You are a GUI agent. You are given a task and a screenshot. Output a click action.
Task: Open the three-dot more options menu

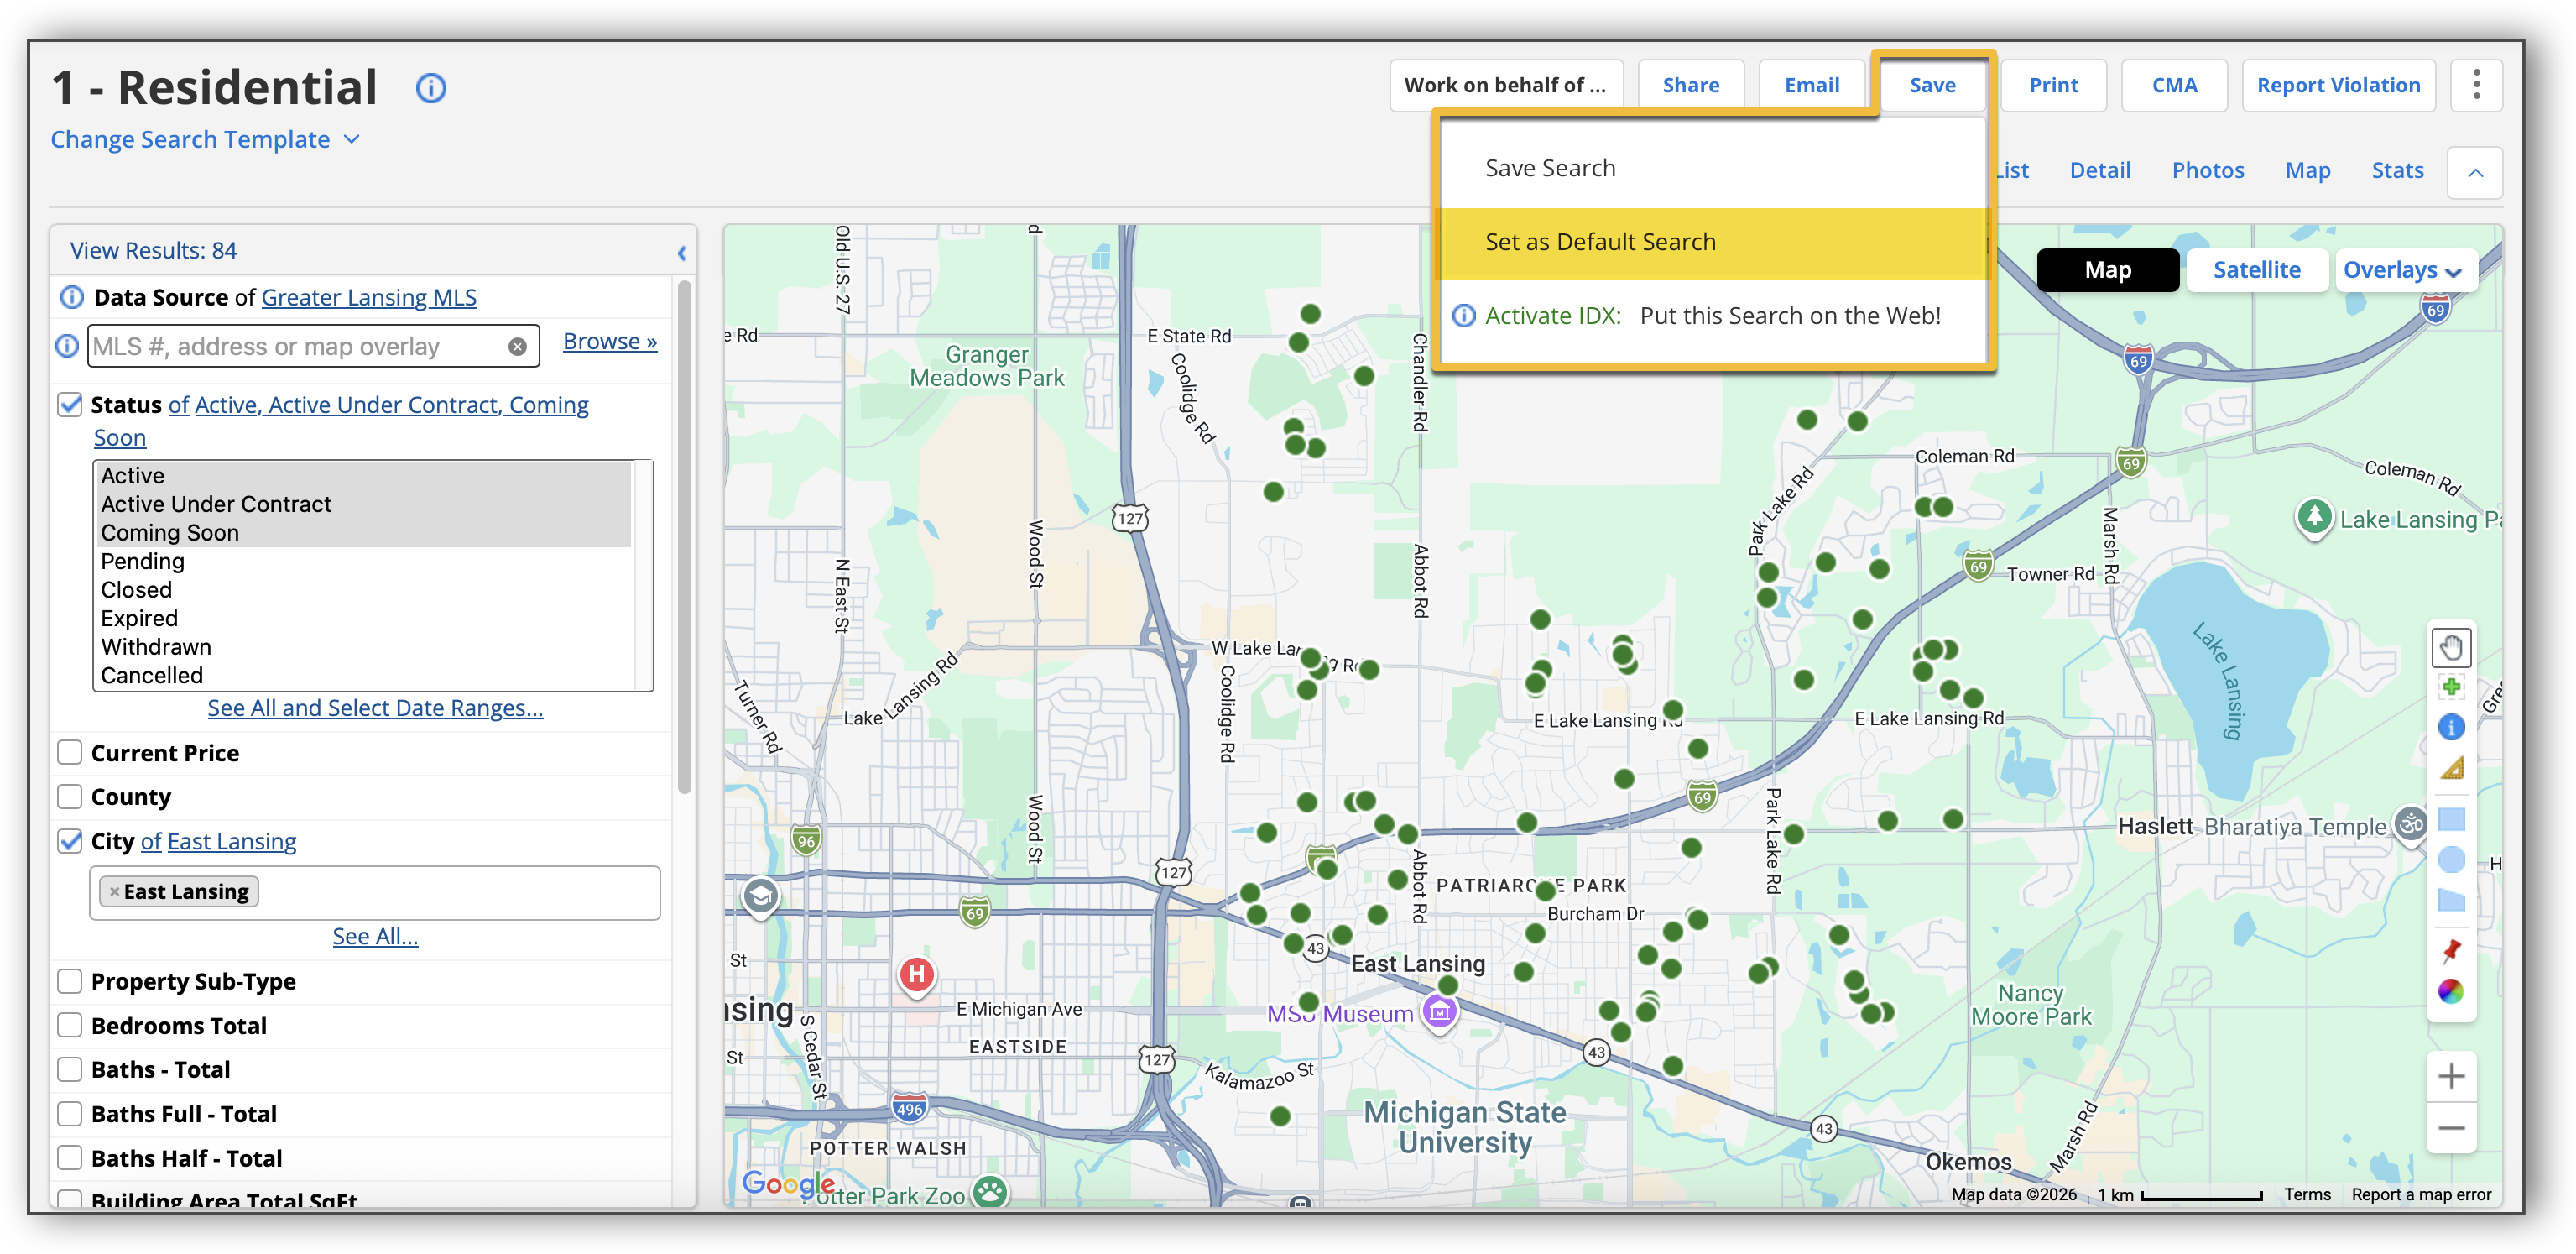point(2475,85)
